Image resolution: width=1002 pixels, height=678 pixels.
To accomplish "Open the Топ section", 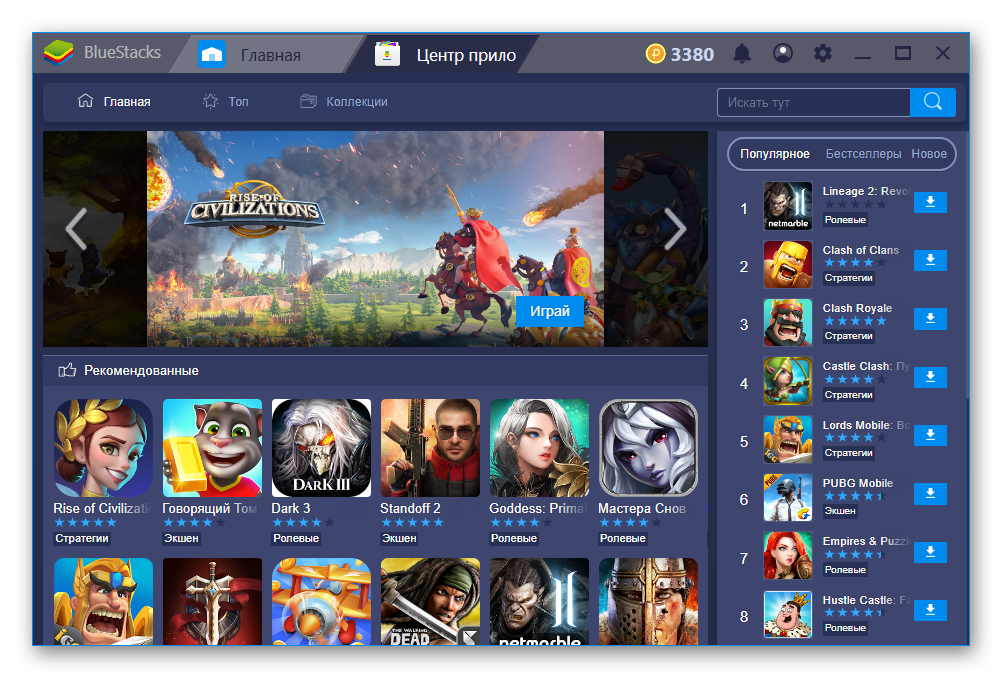I will (226, 102).
